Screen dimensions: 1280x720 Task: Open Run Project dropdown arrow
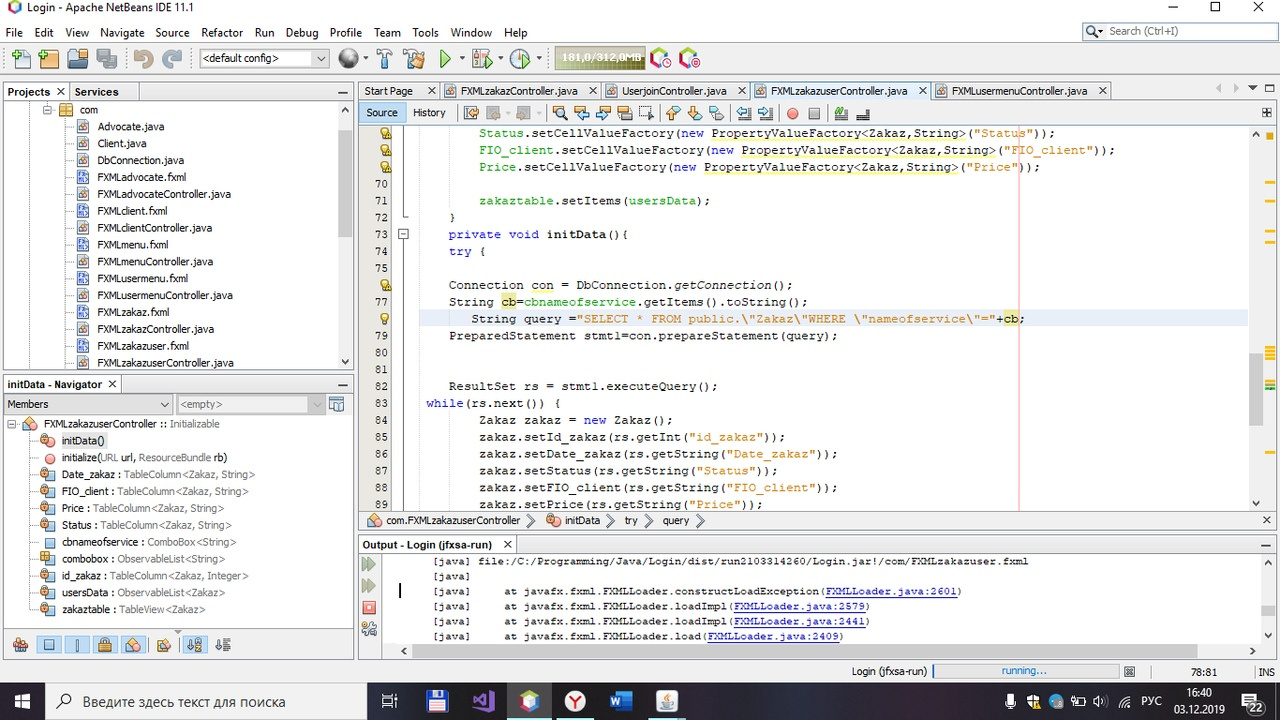pyautogui.click(x=461, y=59)
